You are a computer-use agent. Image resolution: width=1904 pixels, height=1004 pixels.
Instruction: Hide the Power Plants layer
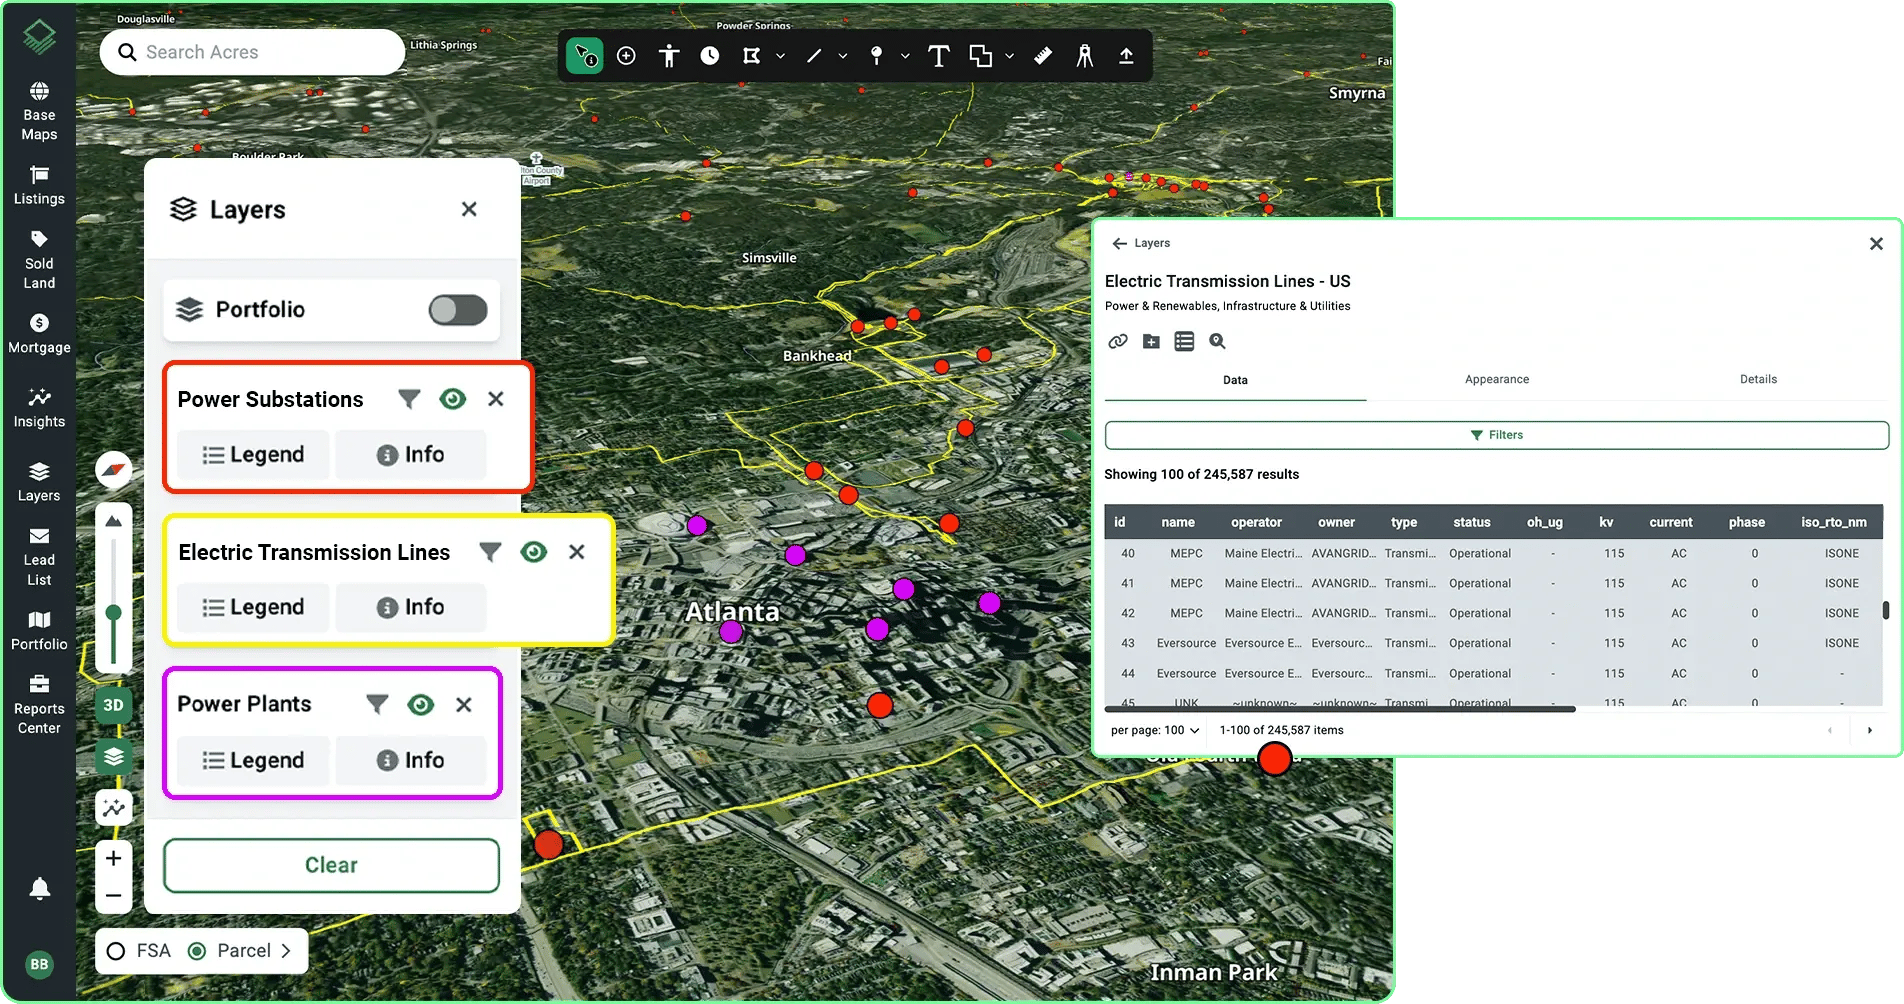(421, 705)
